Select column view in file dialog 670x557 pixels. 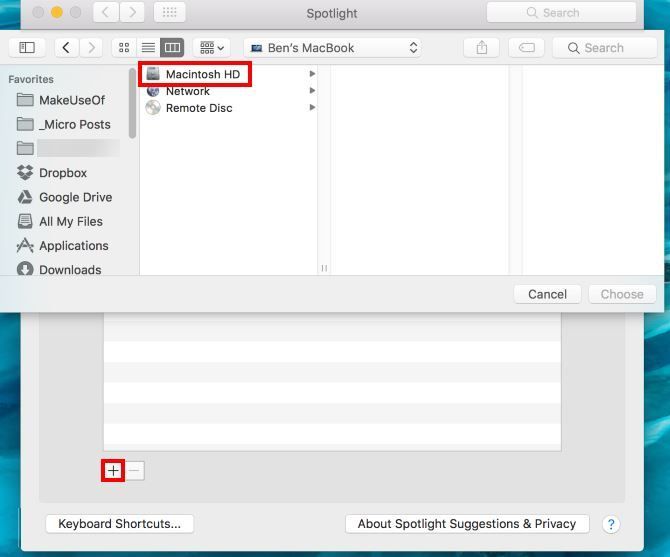tap(172, 48)
